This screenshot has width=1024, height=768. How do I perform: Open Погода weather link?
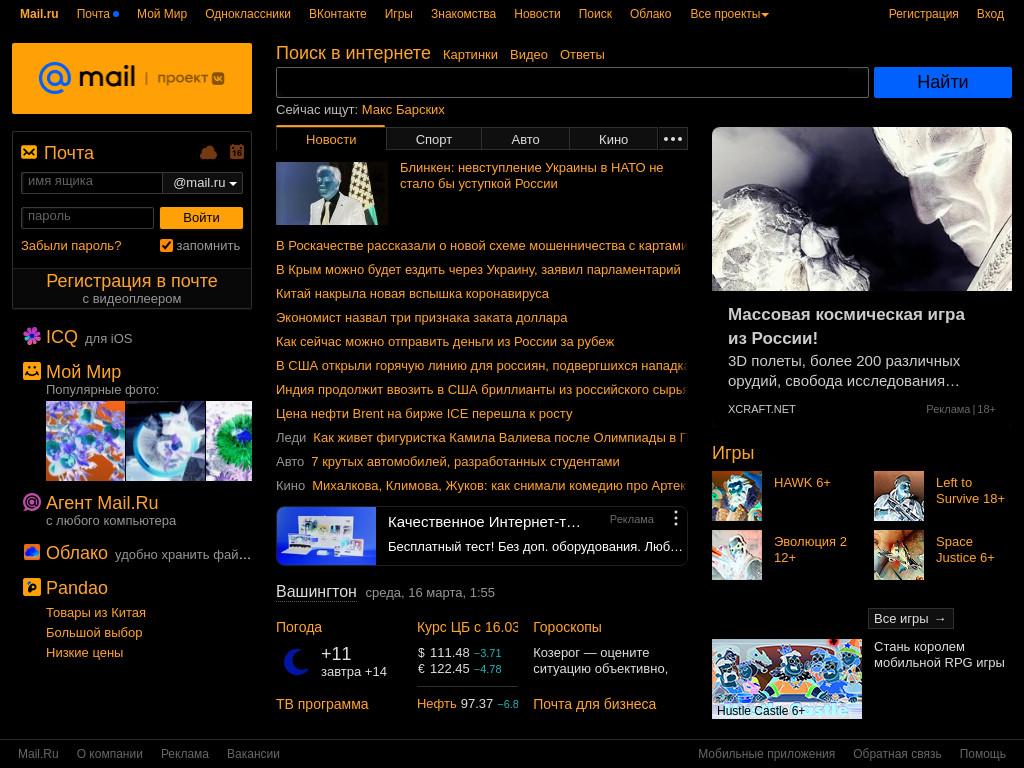tap(298, 627)
